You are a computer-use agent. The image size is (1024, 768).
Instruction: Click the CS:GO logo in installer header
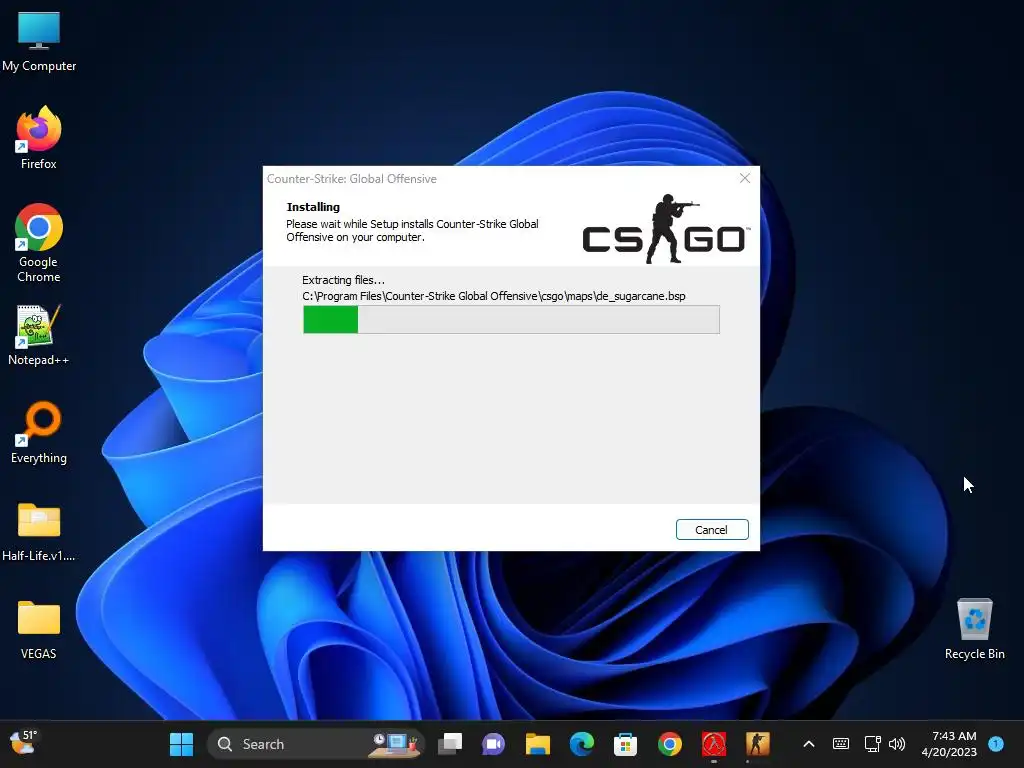coord(665,229)
